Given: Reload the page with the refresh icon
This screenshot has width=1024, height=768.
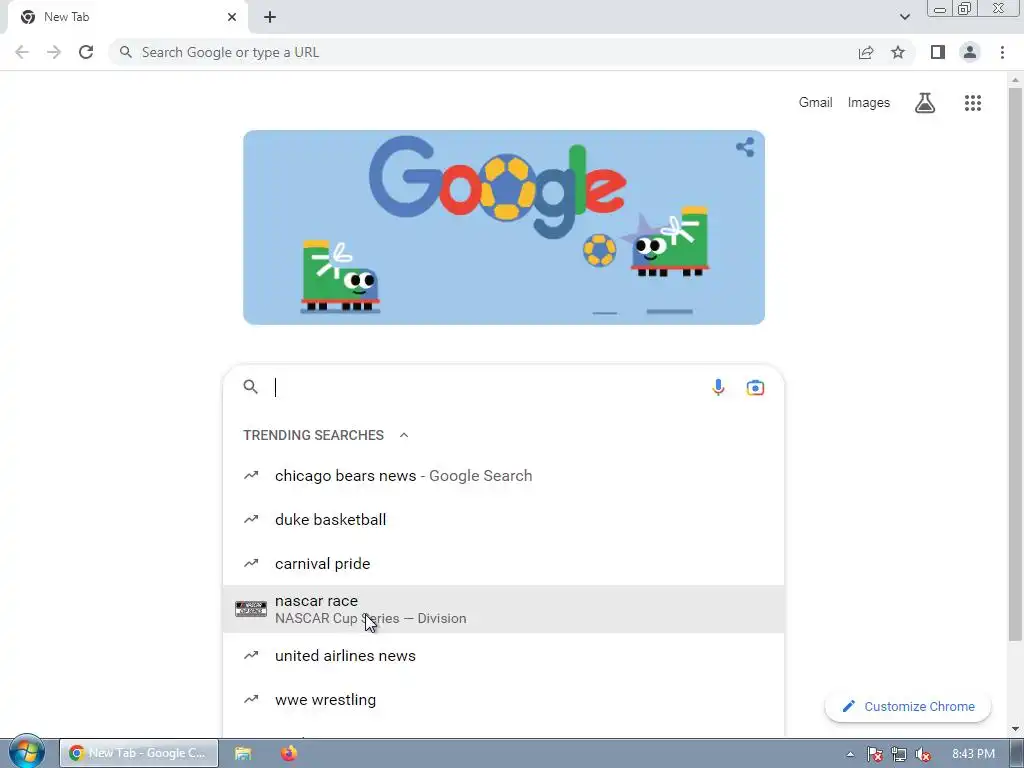Looking at the screenshot, I should point(86,52).
